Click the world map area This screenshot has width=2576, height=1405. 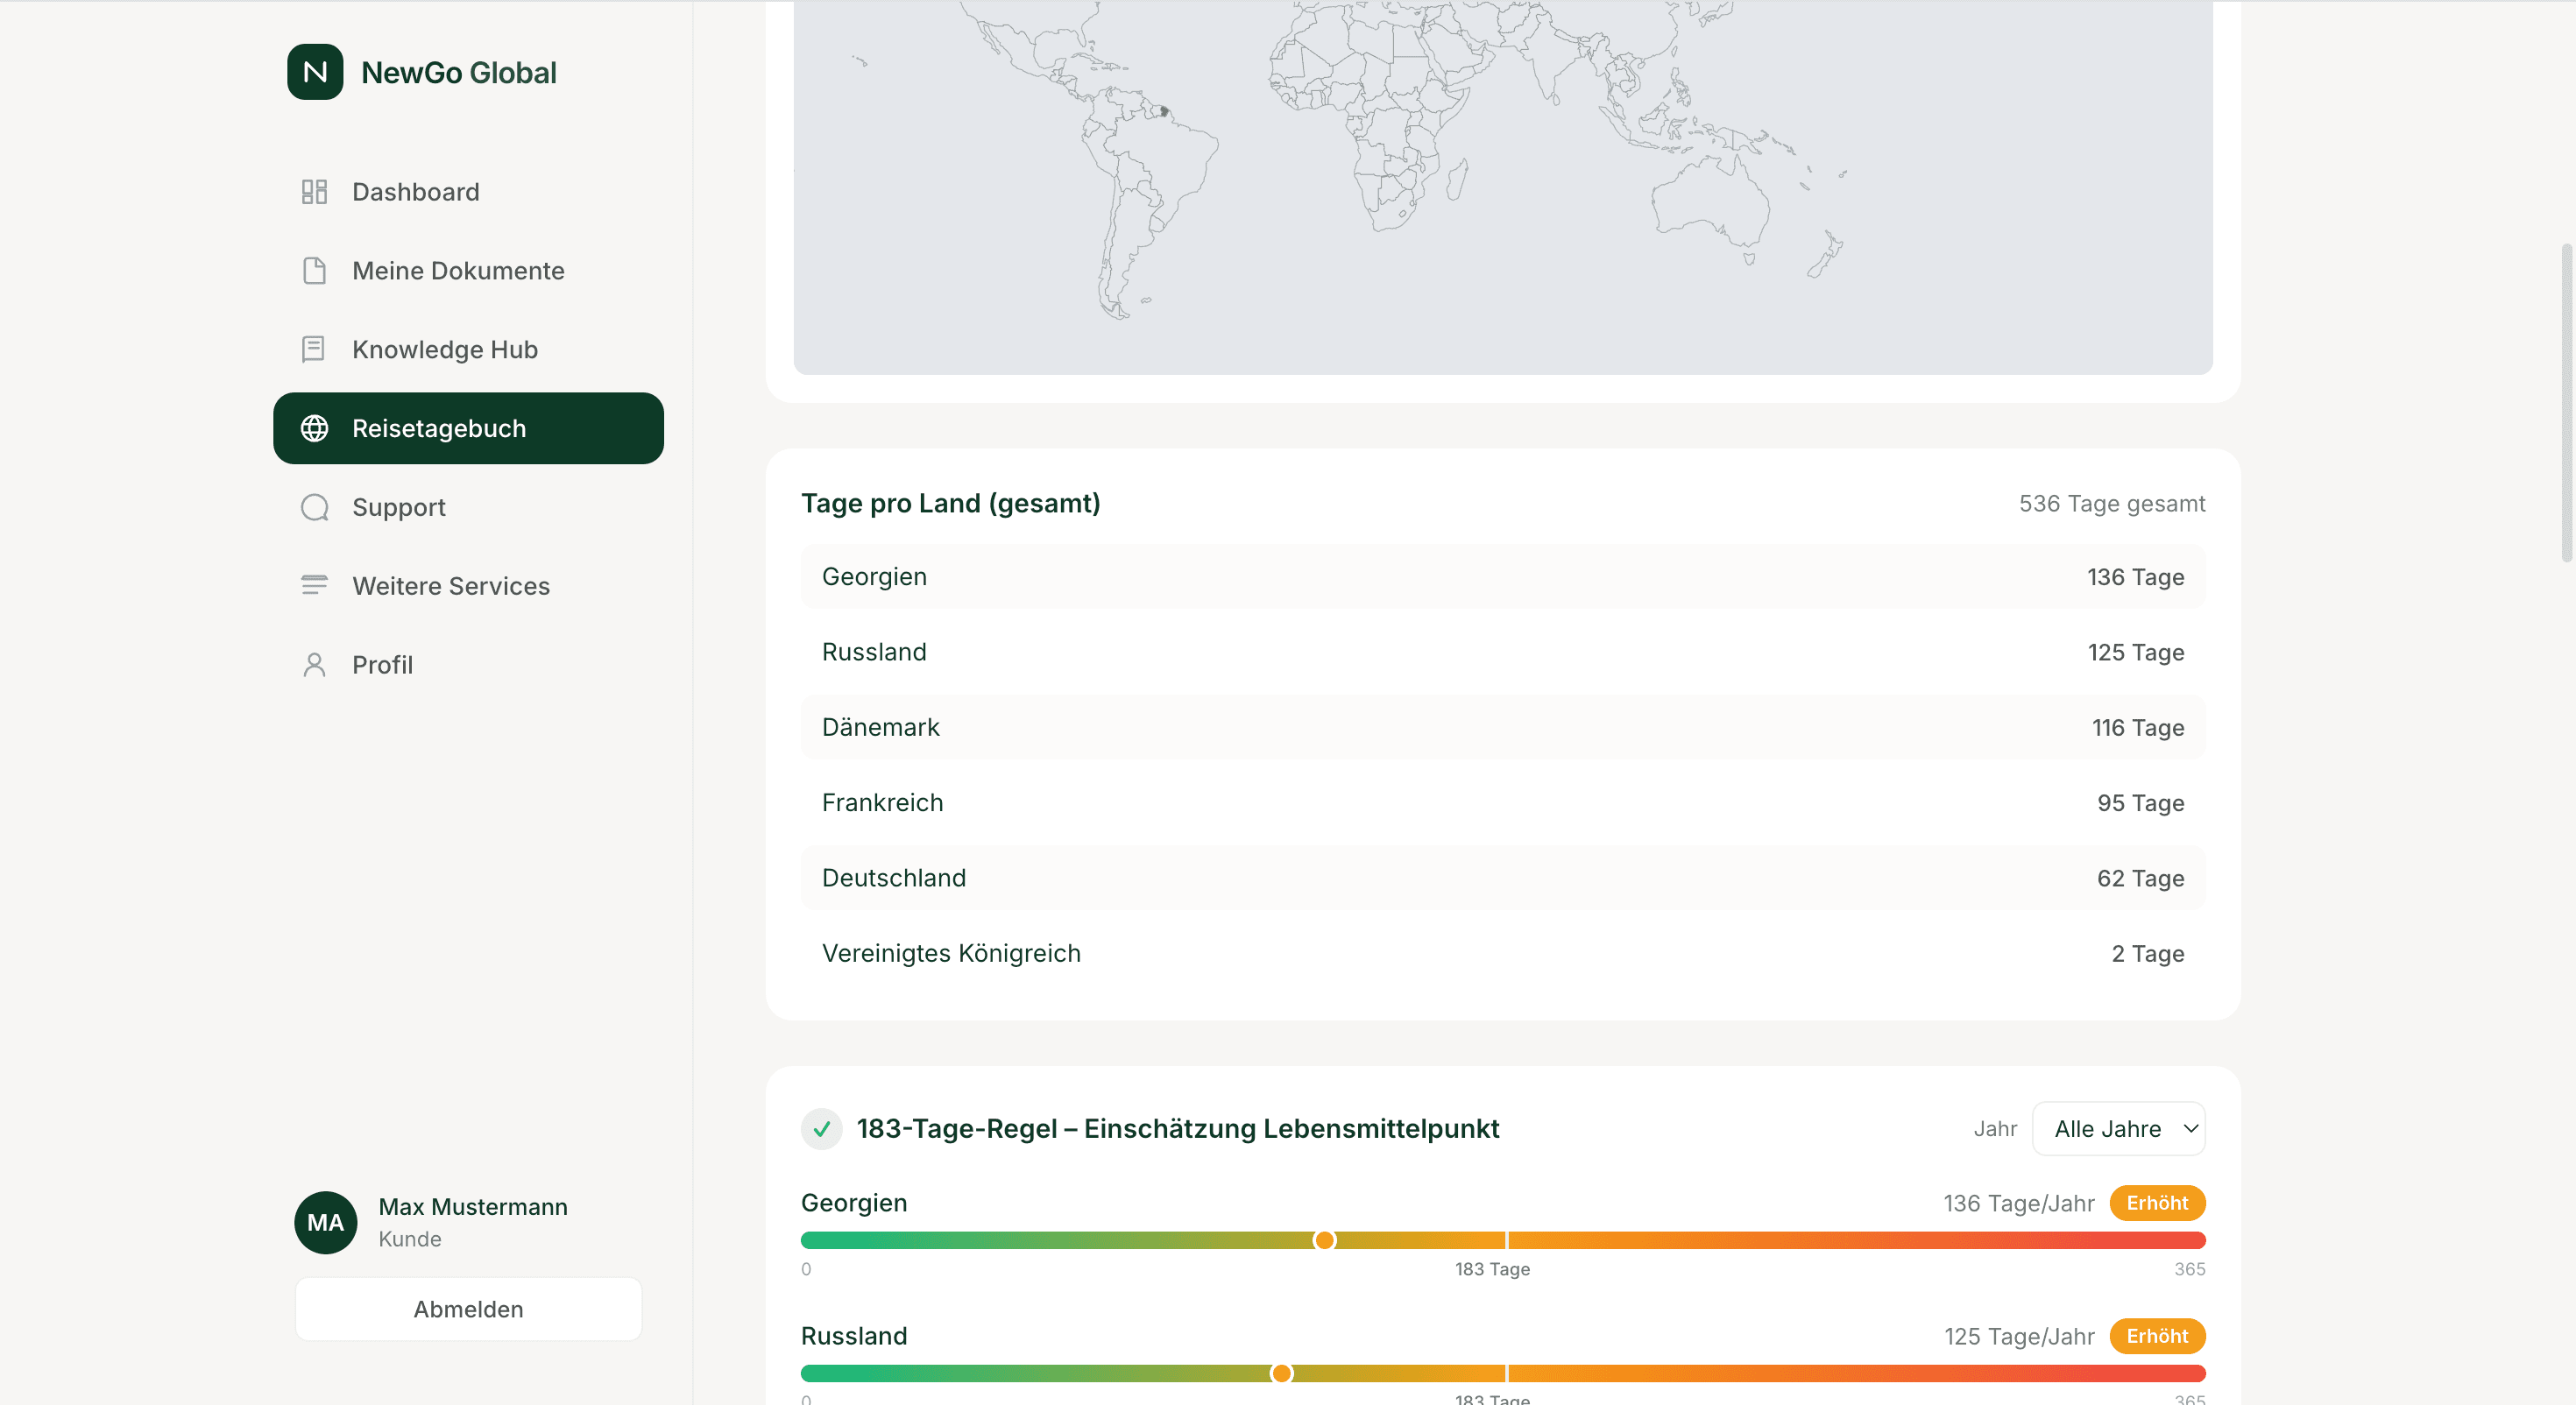(1503, 187)
